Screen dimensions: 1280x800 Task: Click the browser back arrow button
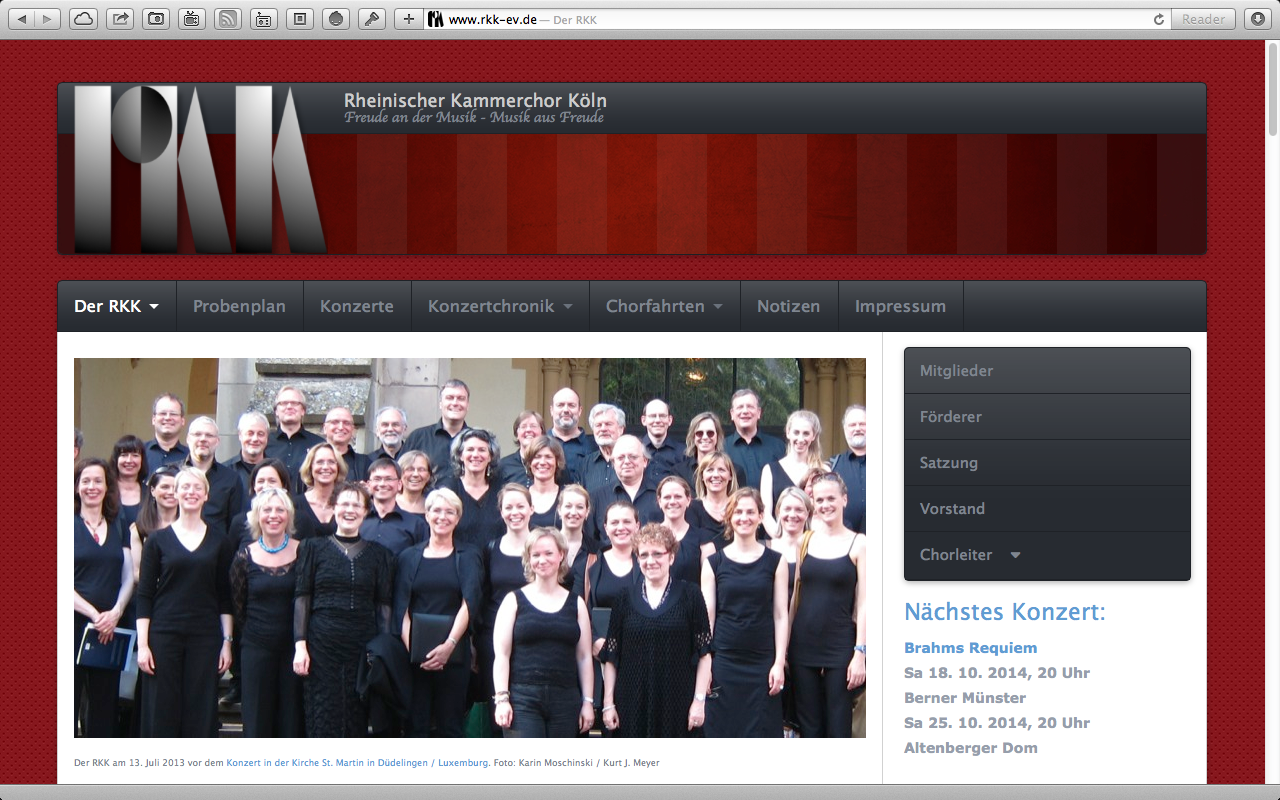tap(23, 19)
